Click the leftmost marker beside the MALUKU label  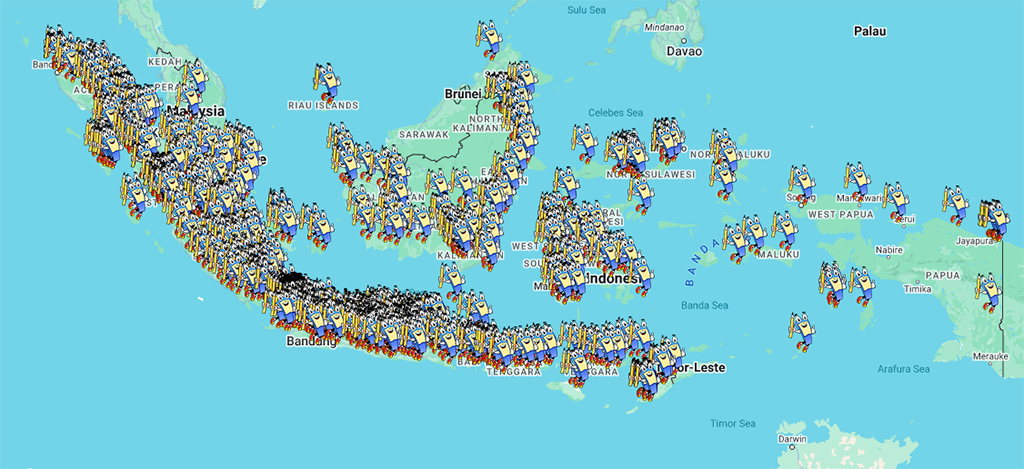click(736, 243)
